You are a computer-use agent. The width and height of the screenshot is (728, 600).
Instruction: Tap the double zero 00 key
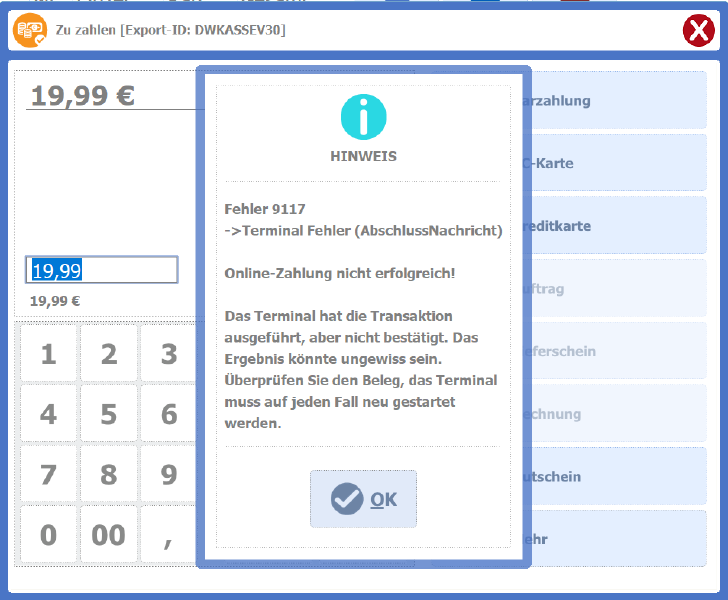click(x=108, y=535)
